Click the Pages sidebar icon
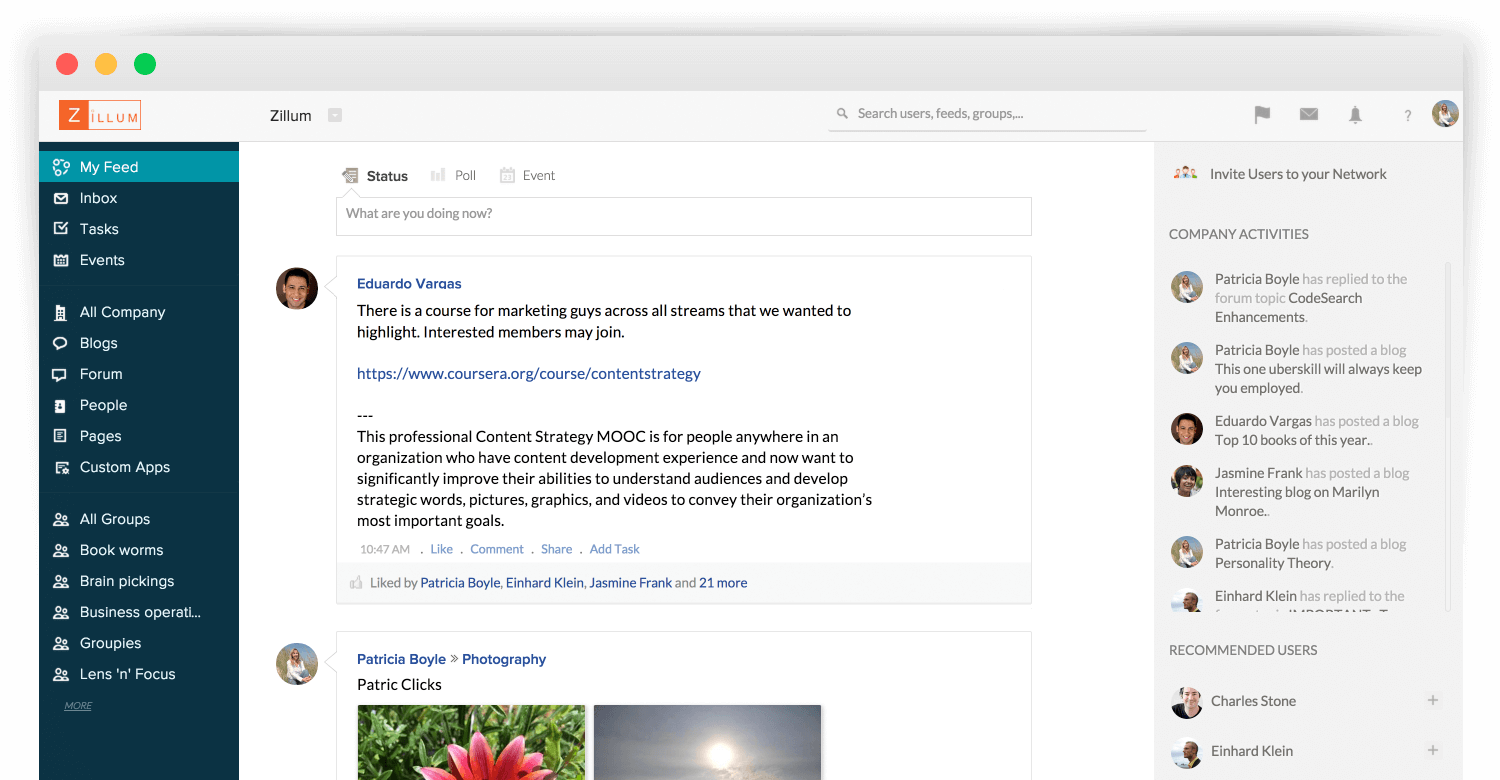 [60, 436]
